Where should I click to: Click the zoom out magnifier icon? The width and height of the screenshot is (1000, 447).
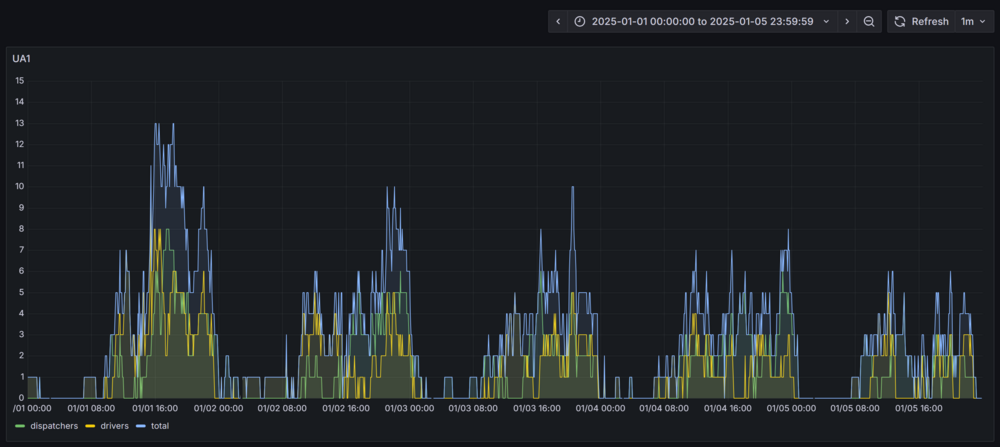click(x=869, y=21)
